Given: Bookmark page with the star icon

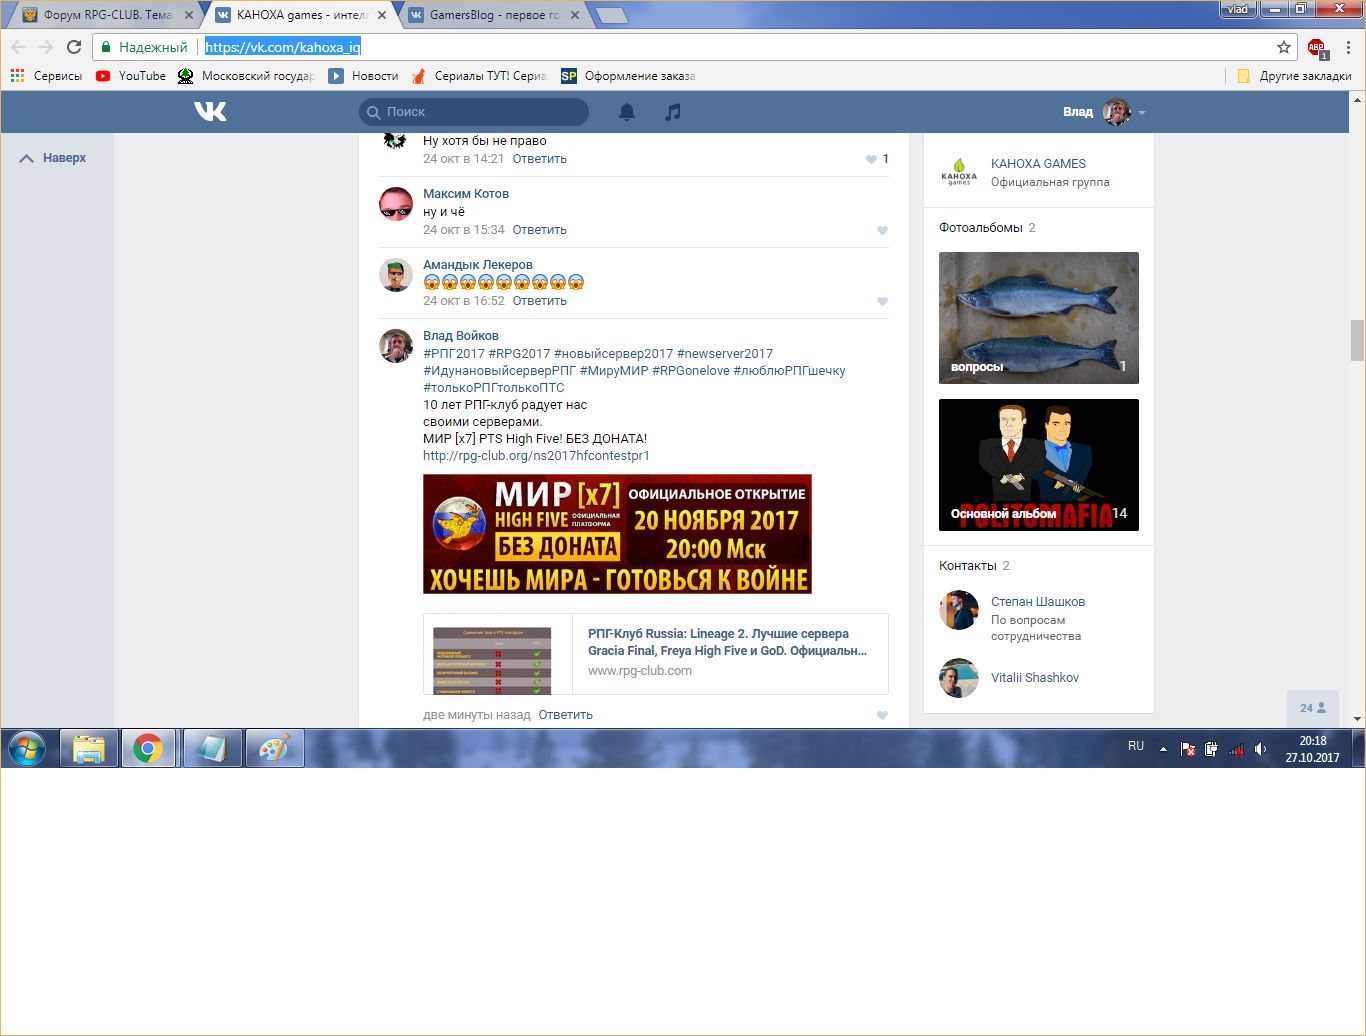Looking at the screenshot, I should coord(1284,47).
